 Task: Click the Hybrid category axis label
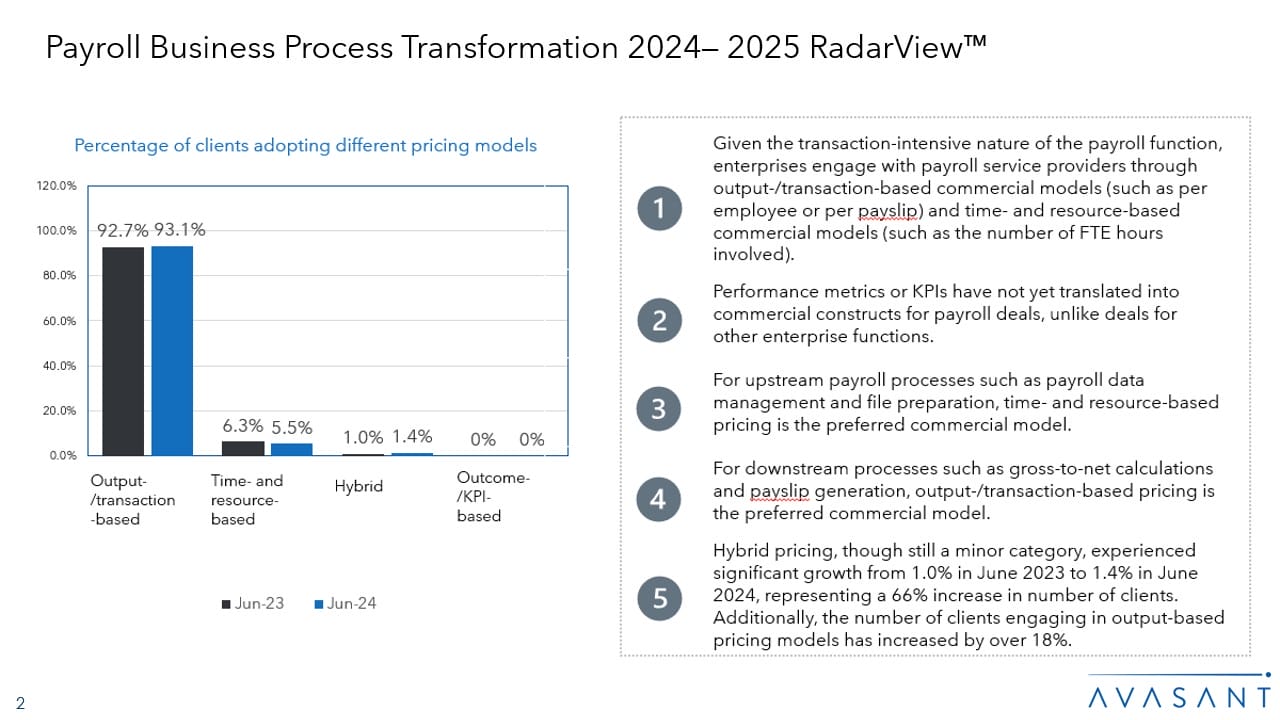(359, 487)
